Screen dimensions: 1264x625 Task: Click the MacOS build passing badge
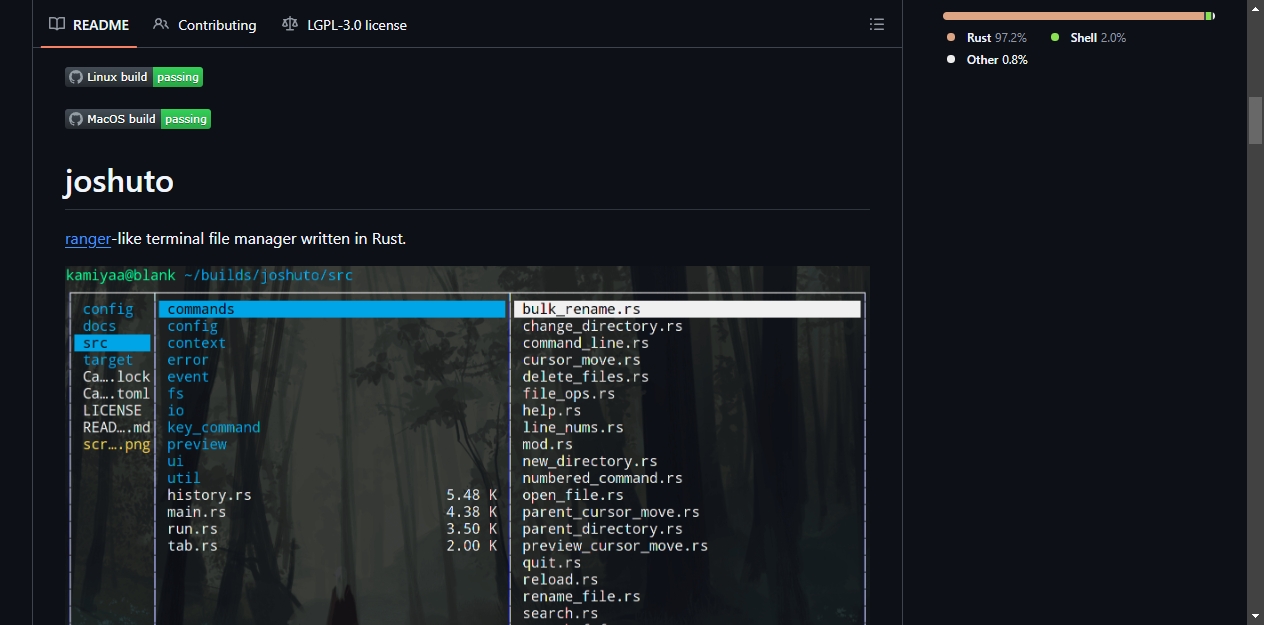point(138,119)
